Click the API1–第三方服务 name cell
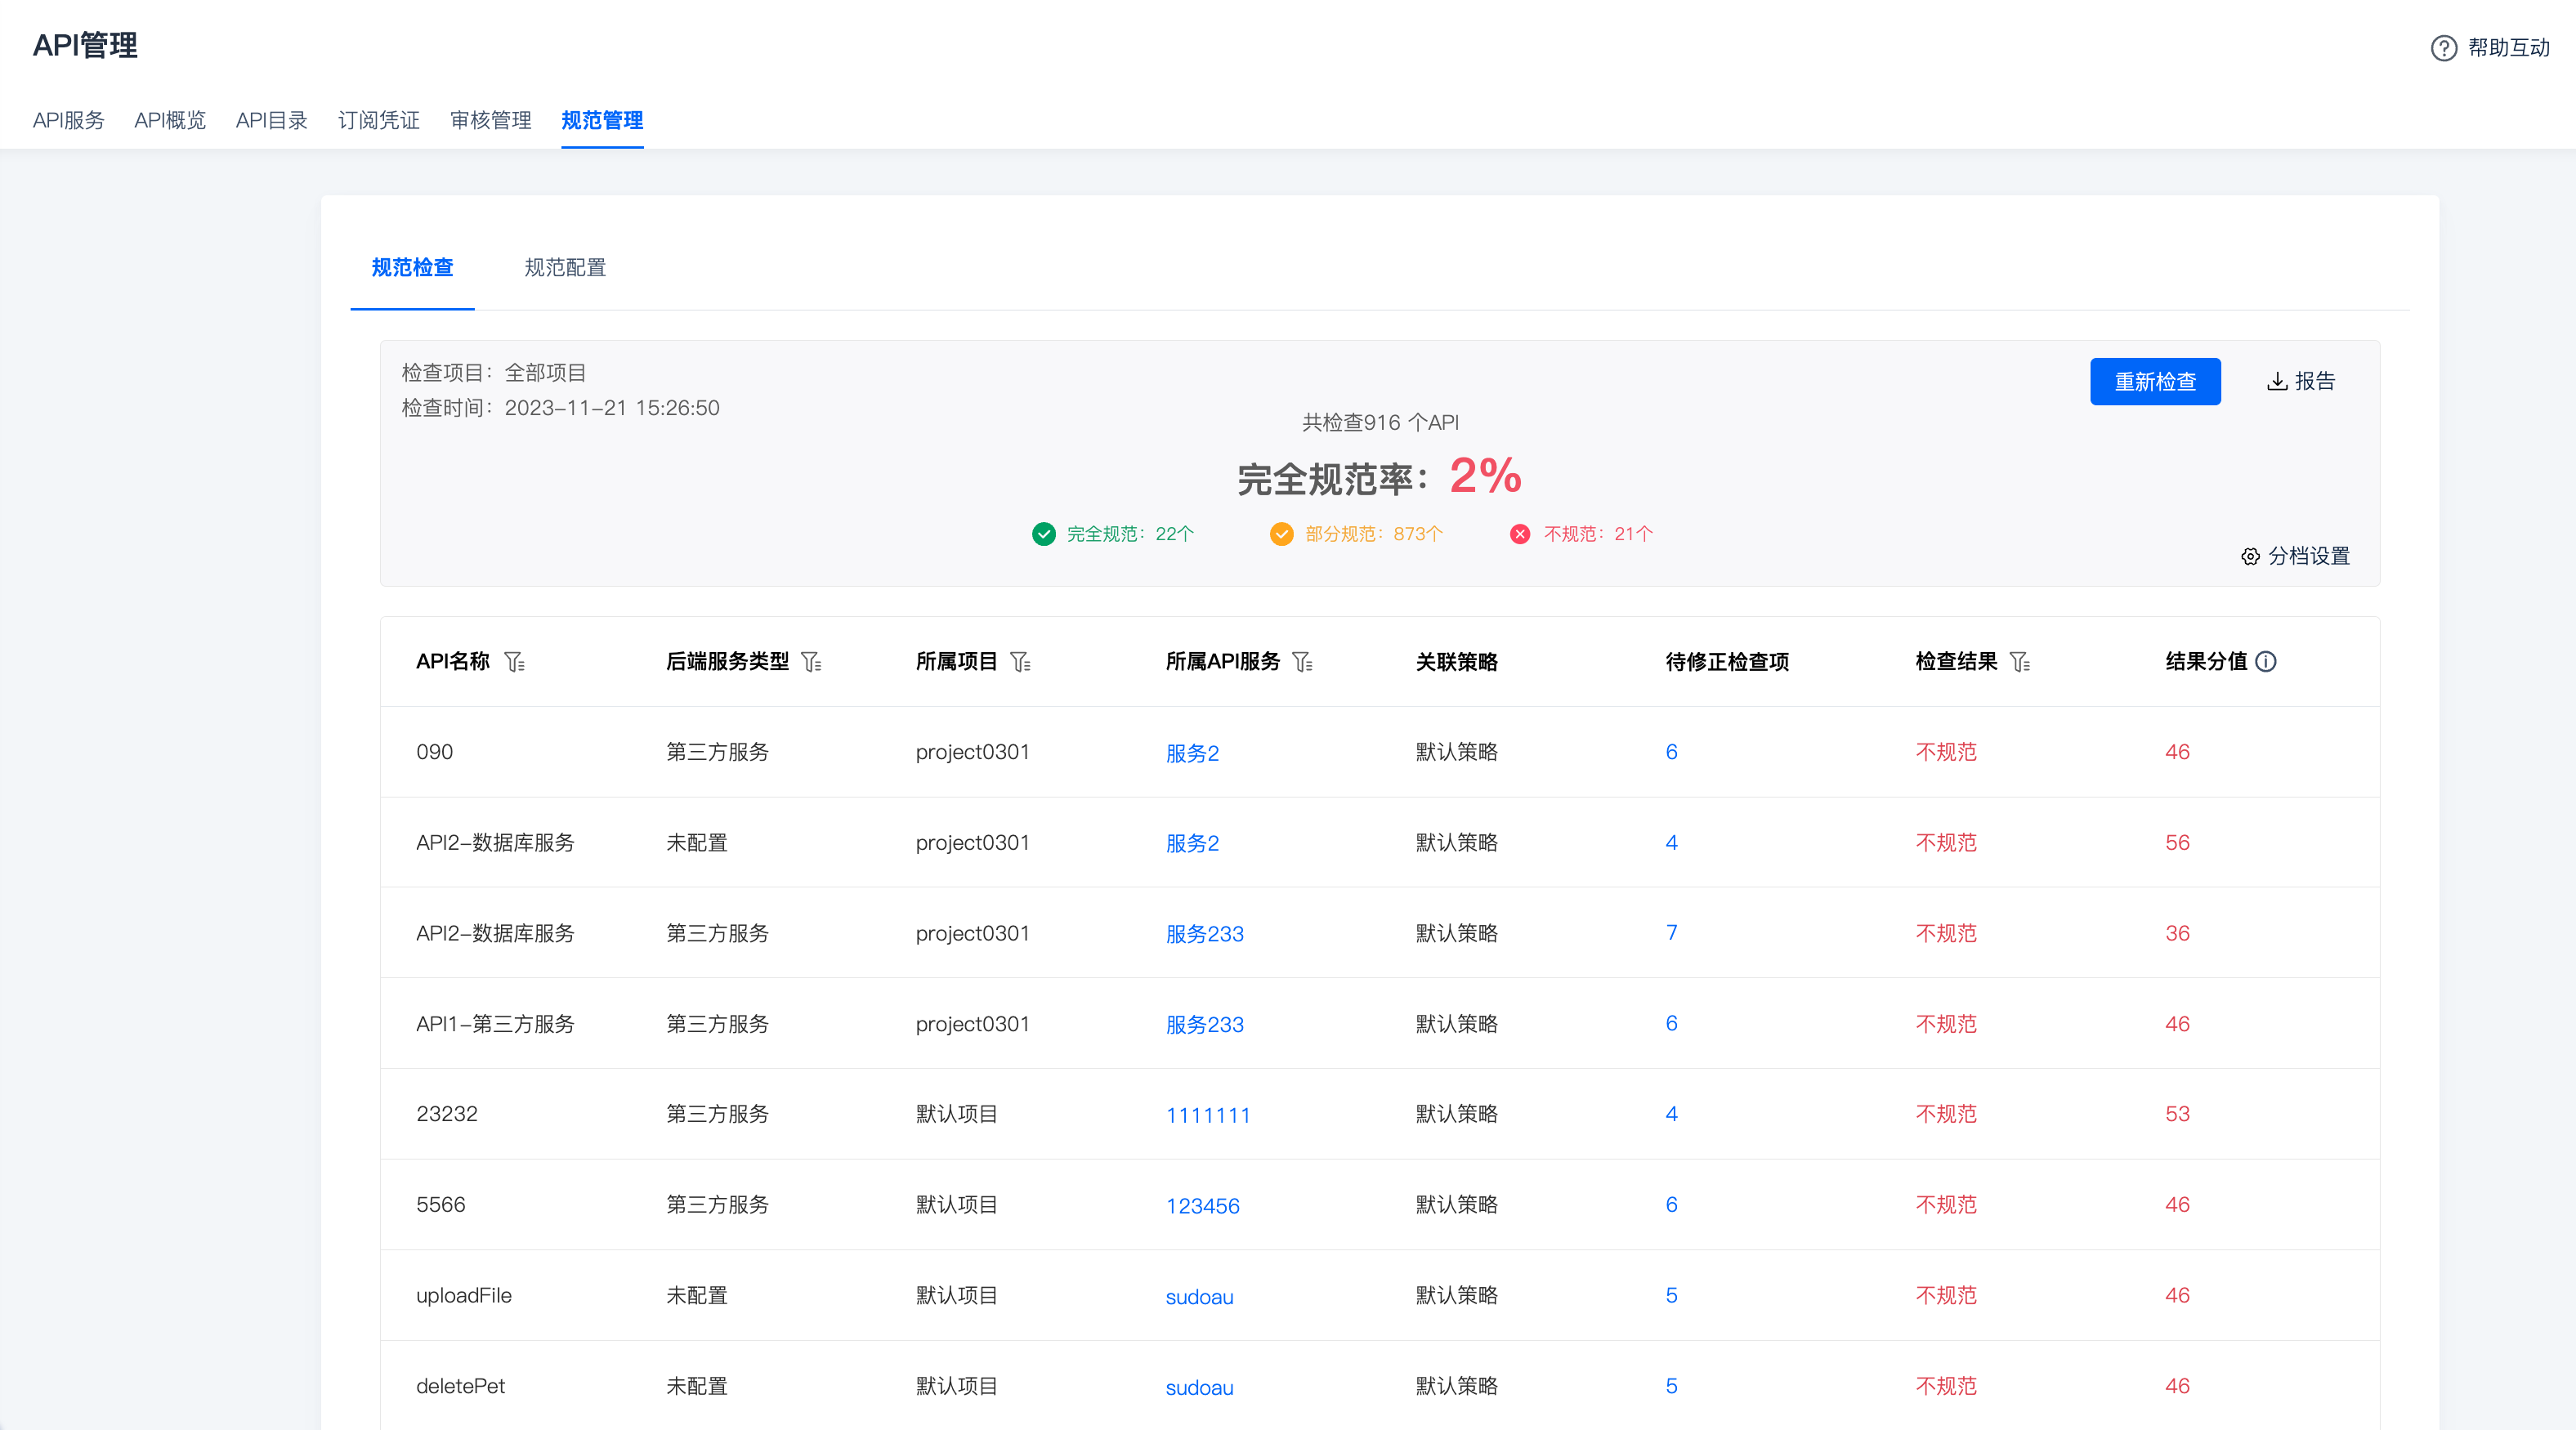The width and height of the screenshot is (2576, 1430). coord(496,1024)
